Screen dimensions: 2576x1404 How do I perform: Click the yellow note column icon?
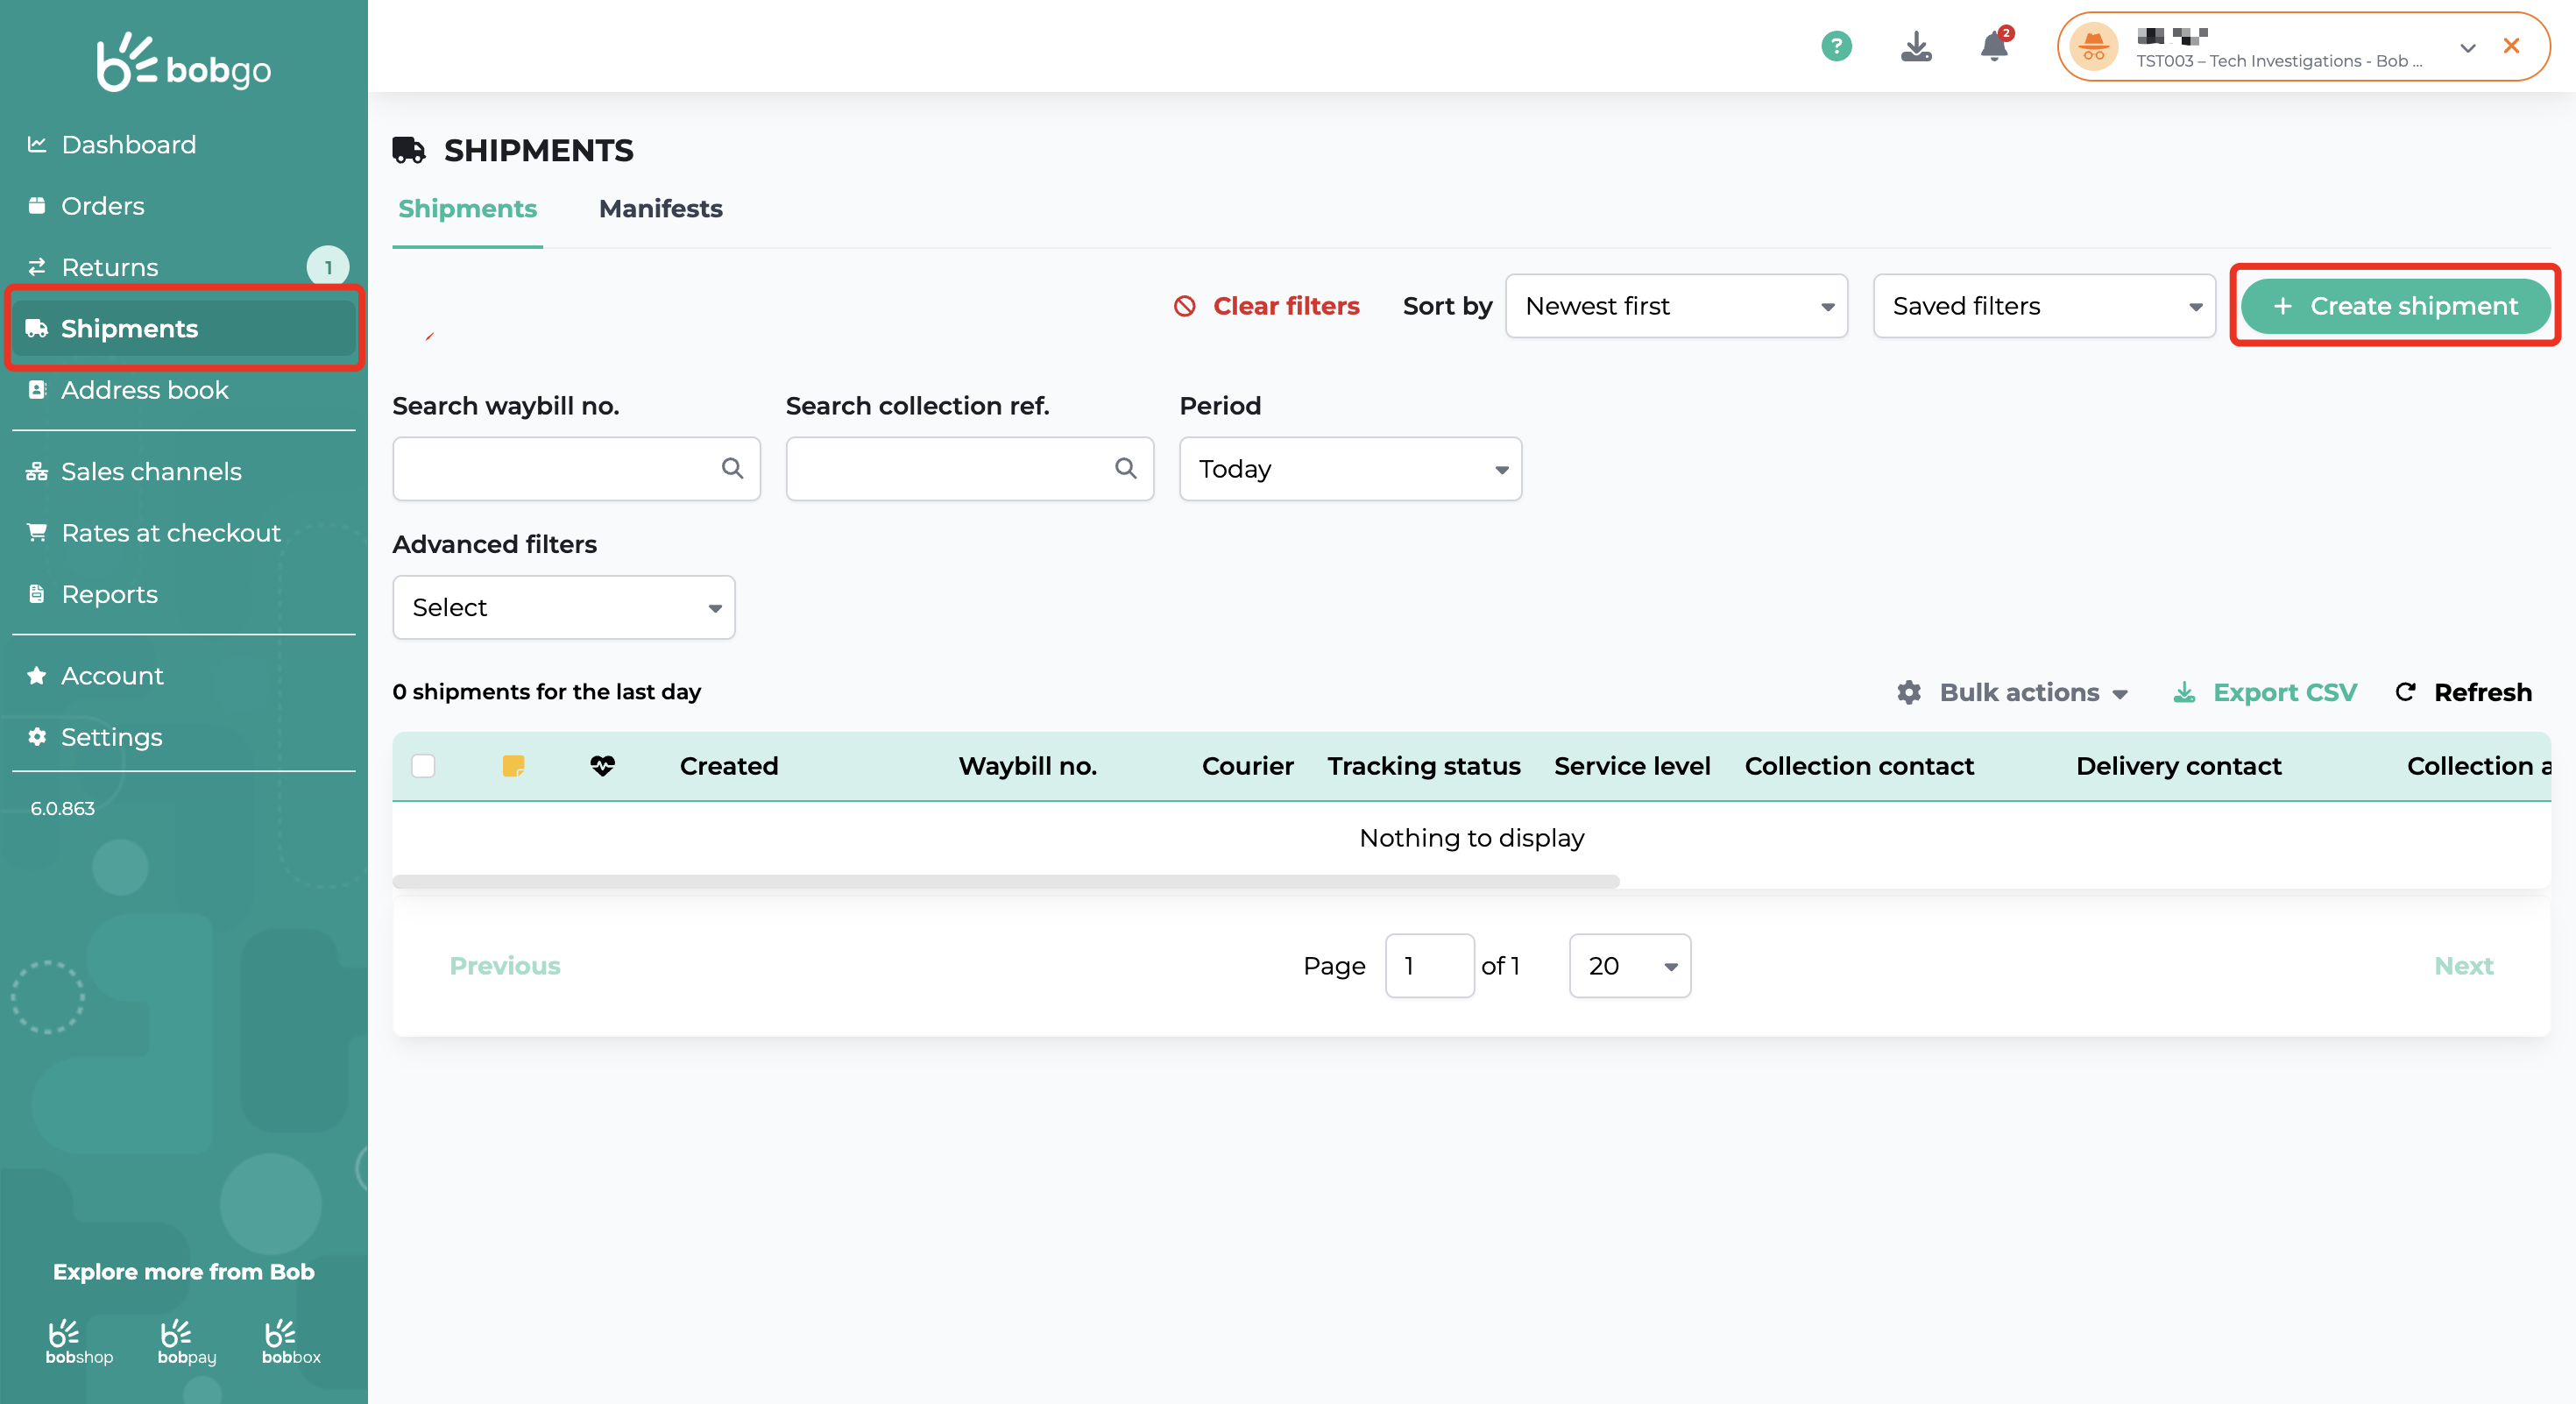pos(513,766)
